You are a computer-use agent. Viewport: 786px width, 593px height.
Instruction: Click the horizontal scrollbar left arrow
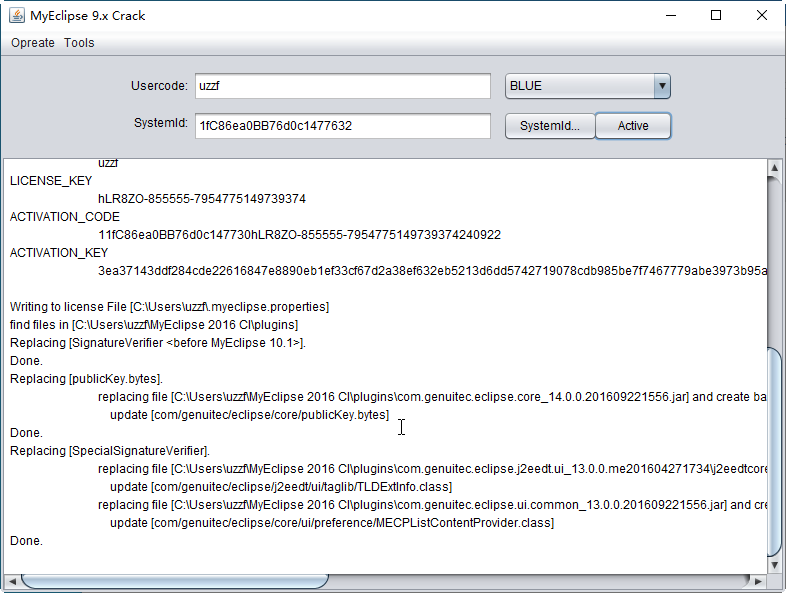[13, 581]
